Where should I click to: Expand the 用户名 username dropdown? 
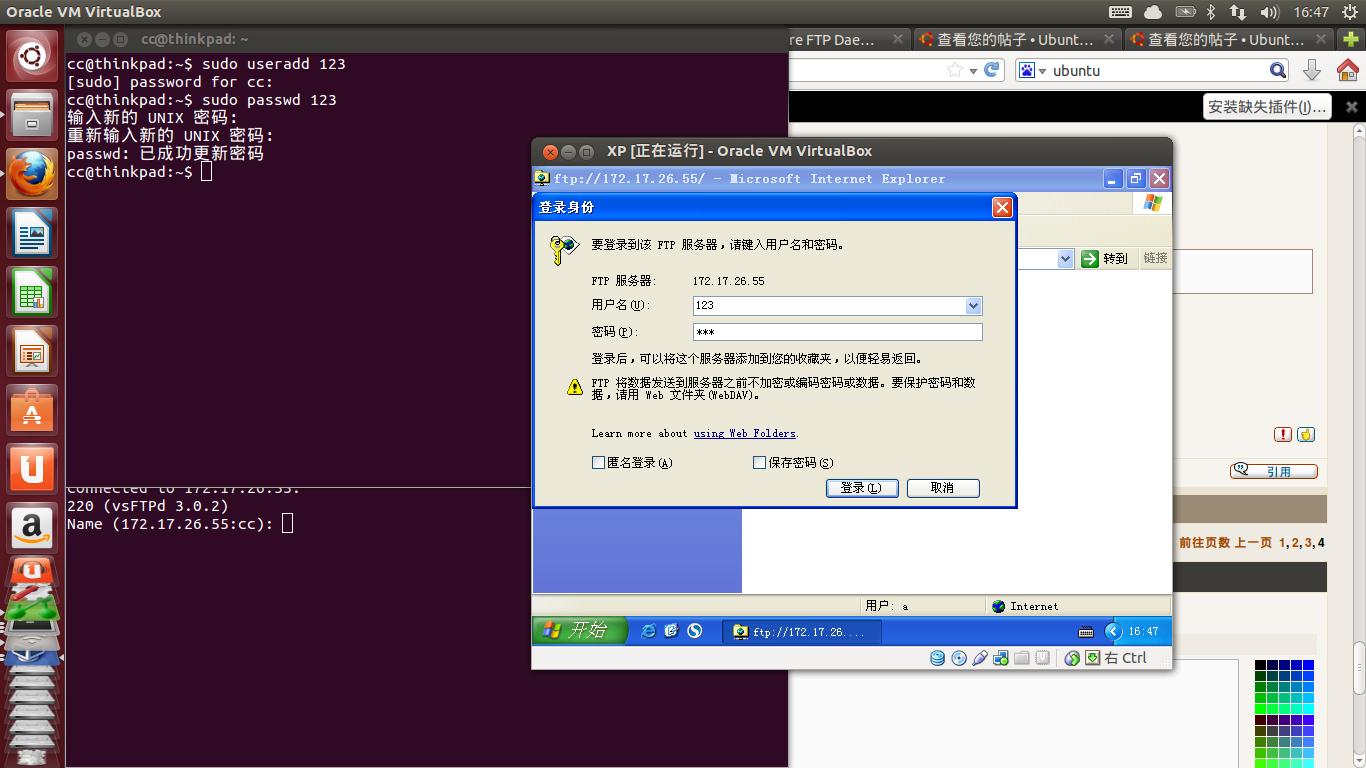click(x=974, y=306)
